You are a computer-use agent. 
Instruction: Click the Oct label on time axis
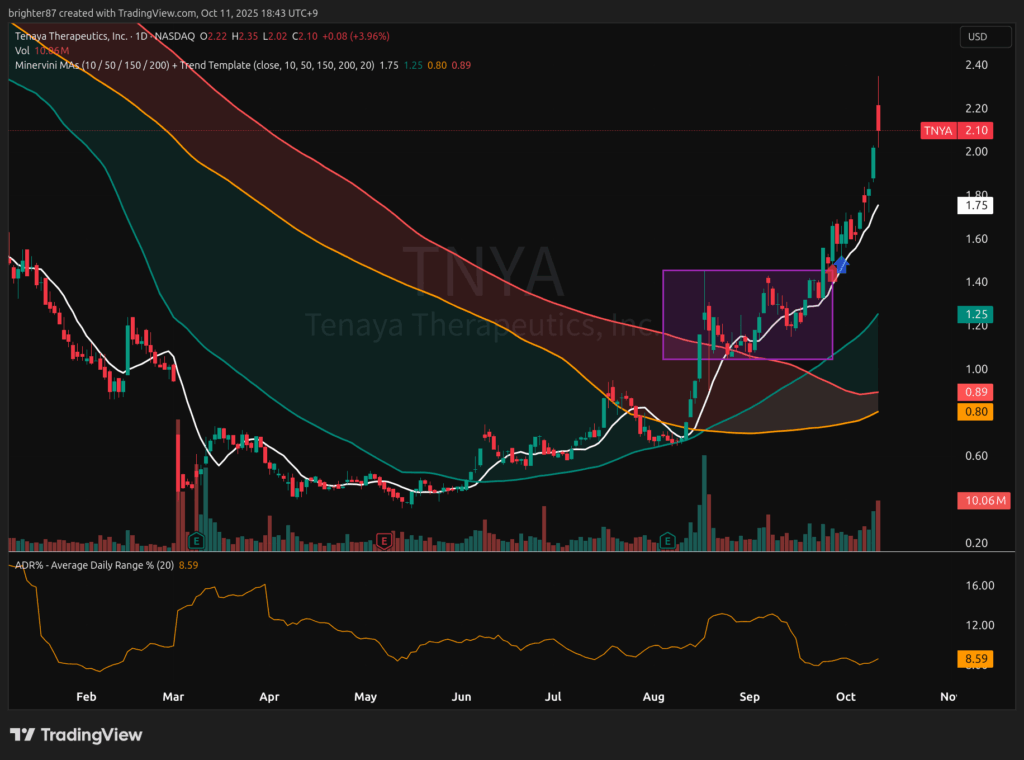[849, 696]
